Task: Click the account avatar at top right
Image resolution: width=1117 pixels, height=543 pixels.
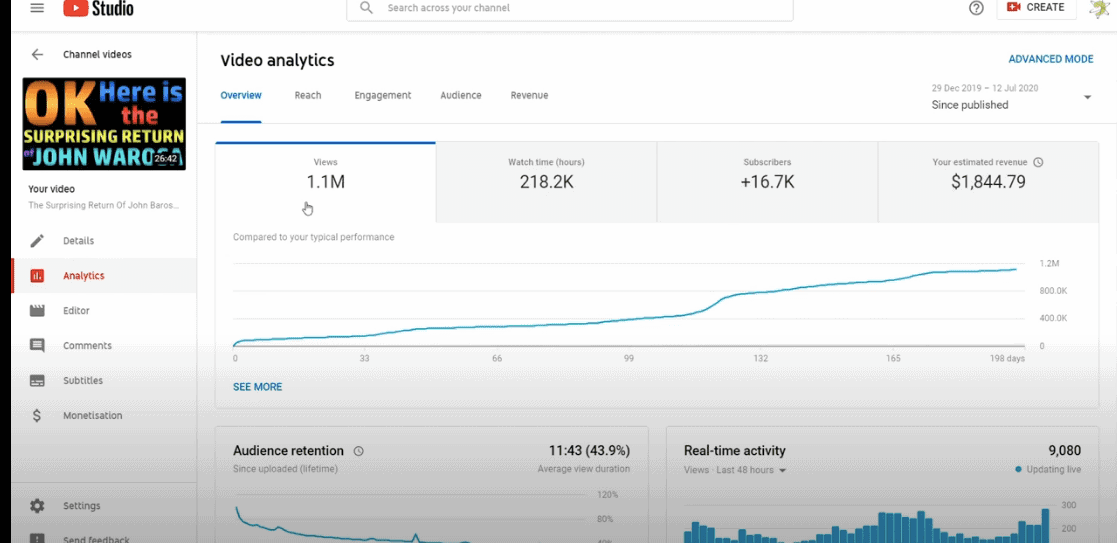Action: (x=1098, y=8)
